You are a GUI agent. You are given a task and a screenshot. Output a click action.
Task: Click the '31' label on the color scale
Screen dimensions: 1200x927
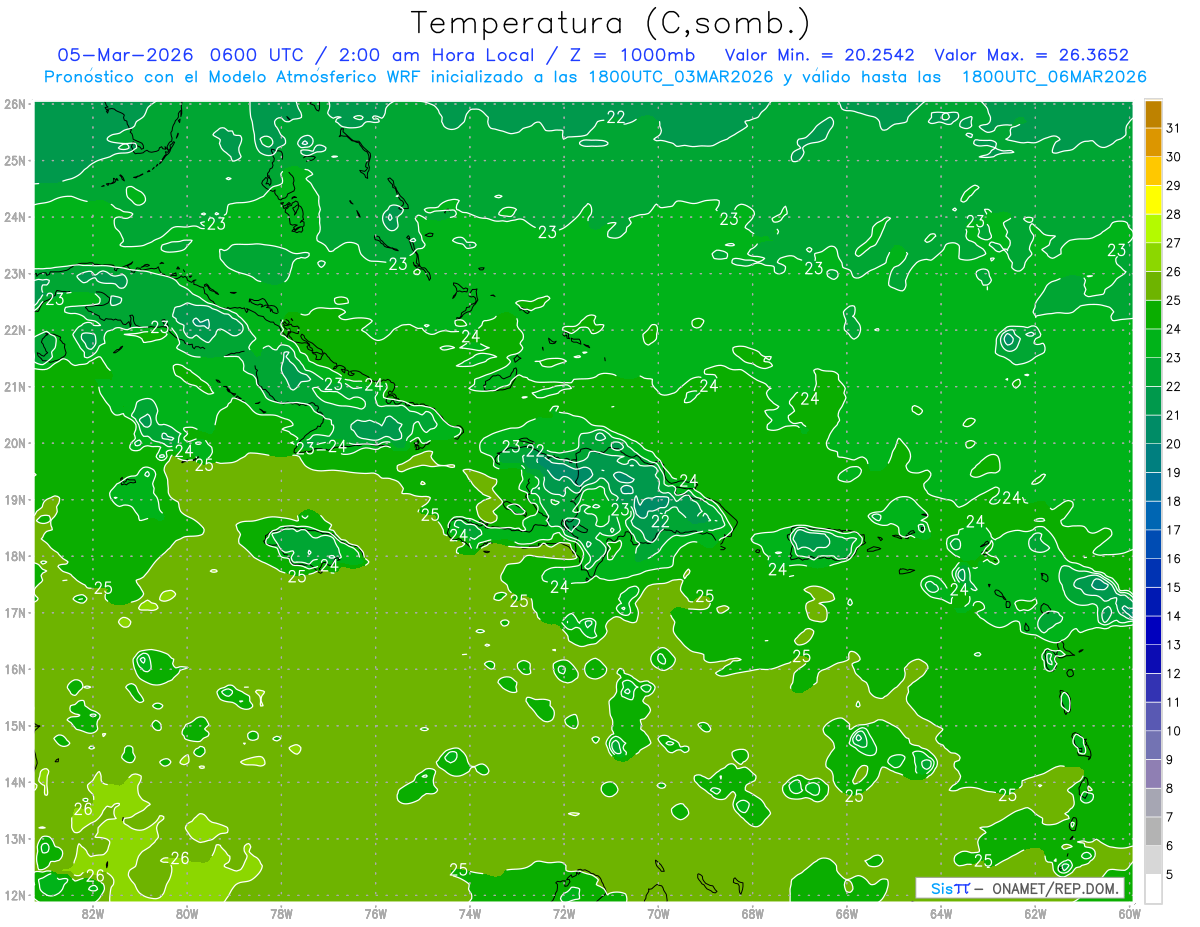point(1173,128)
